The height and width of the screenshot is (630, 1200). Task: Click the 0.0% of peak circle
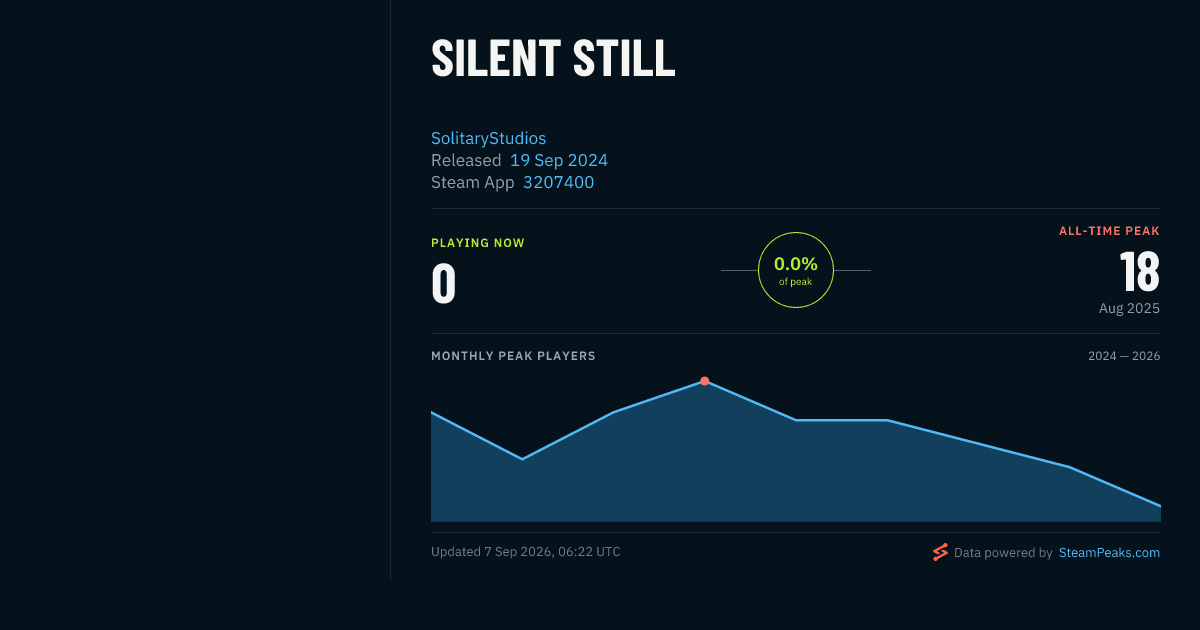pos(796,270)
